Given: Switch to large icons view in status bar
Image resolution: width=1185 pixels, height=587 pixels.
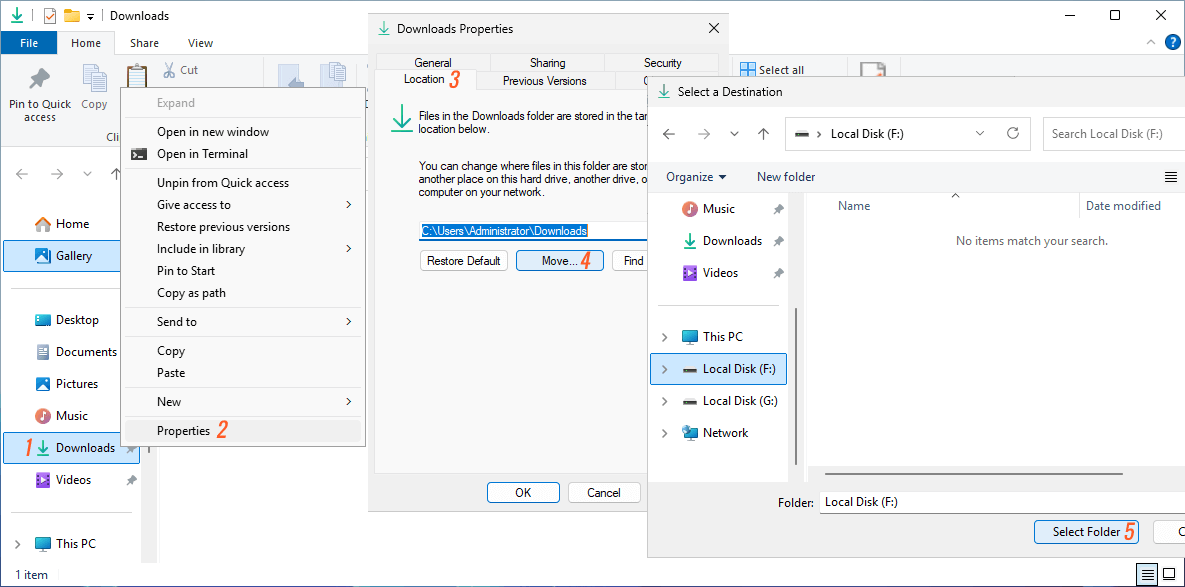Looking at the screenshot, I should point(1168,574).
